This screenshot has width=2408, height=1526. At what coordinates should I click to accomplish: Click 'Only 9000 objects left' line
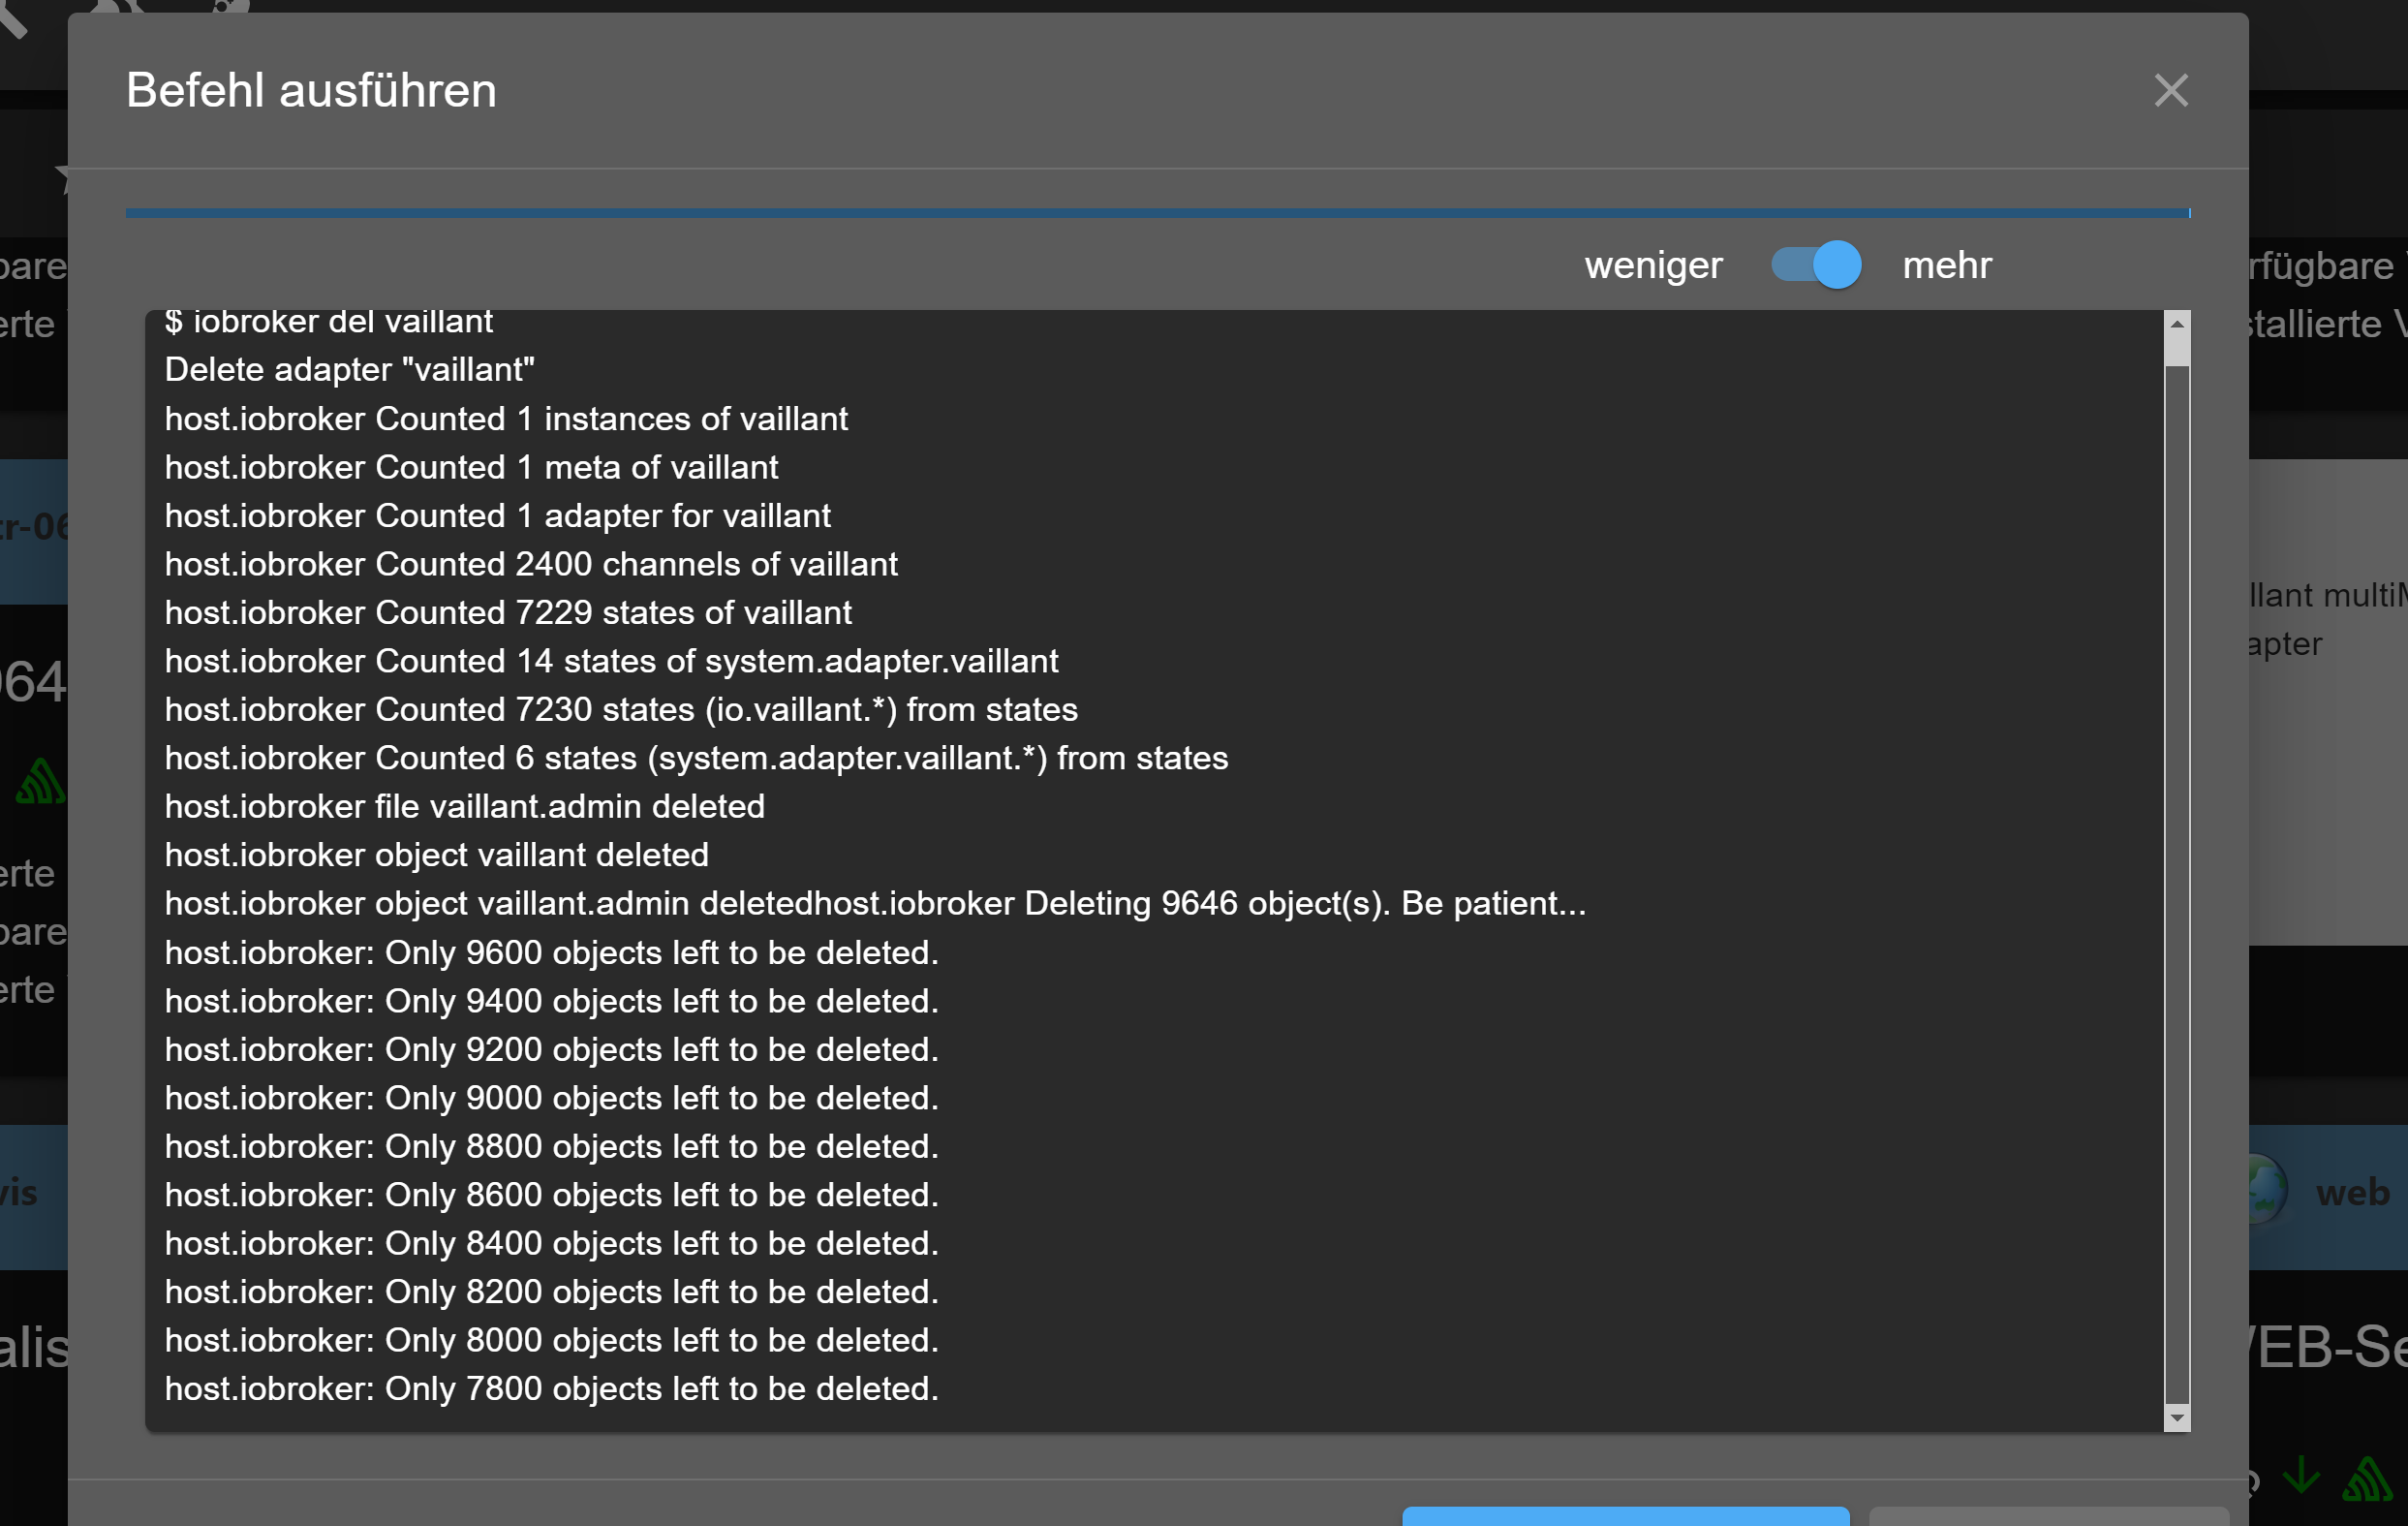(552, 1098)
